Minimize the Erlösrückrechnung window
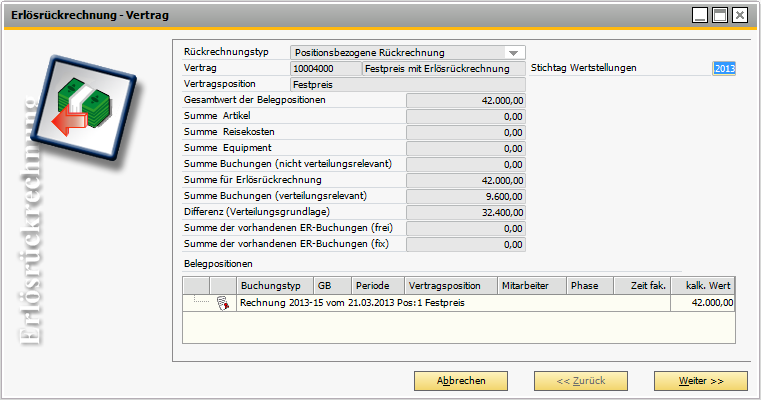 [x=700, y=16]
